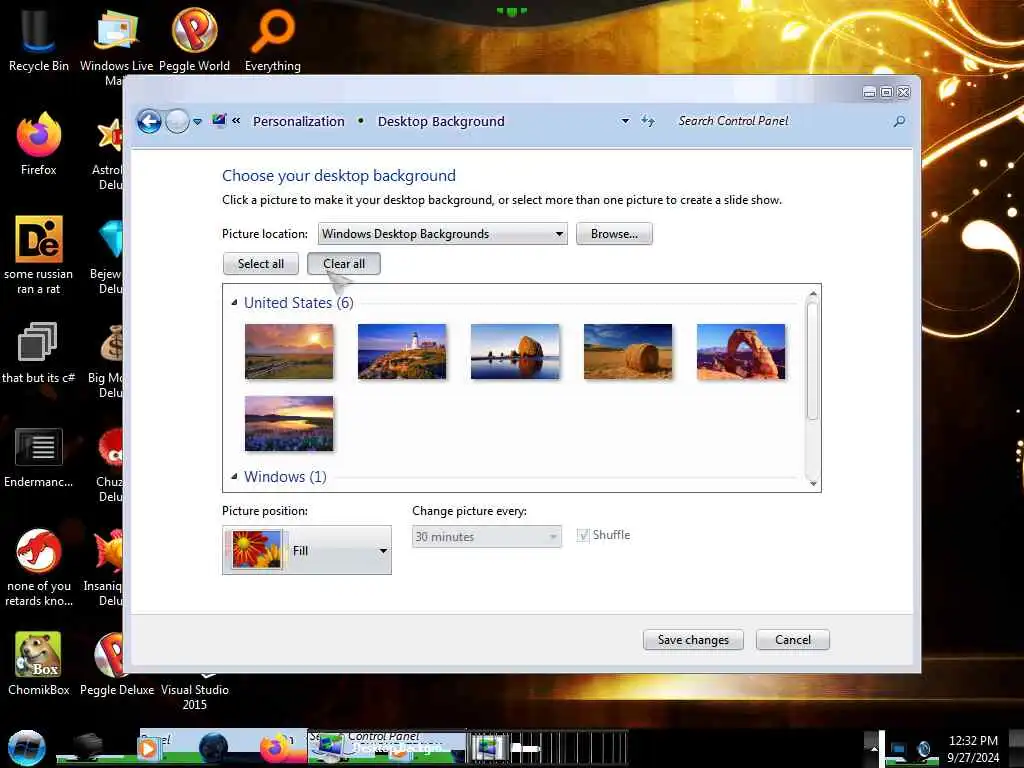Click the Bejeweled Deluxe diamond icon
The width and height of the screenshot is (1024, 768).
point(110,255)
